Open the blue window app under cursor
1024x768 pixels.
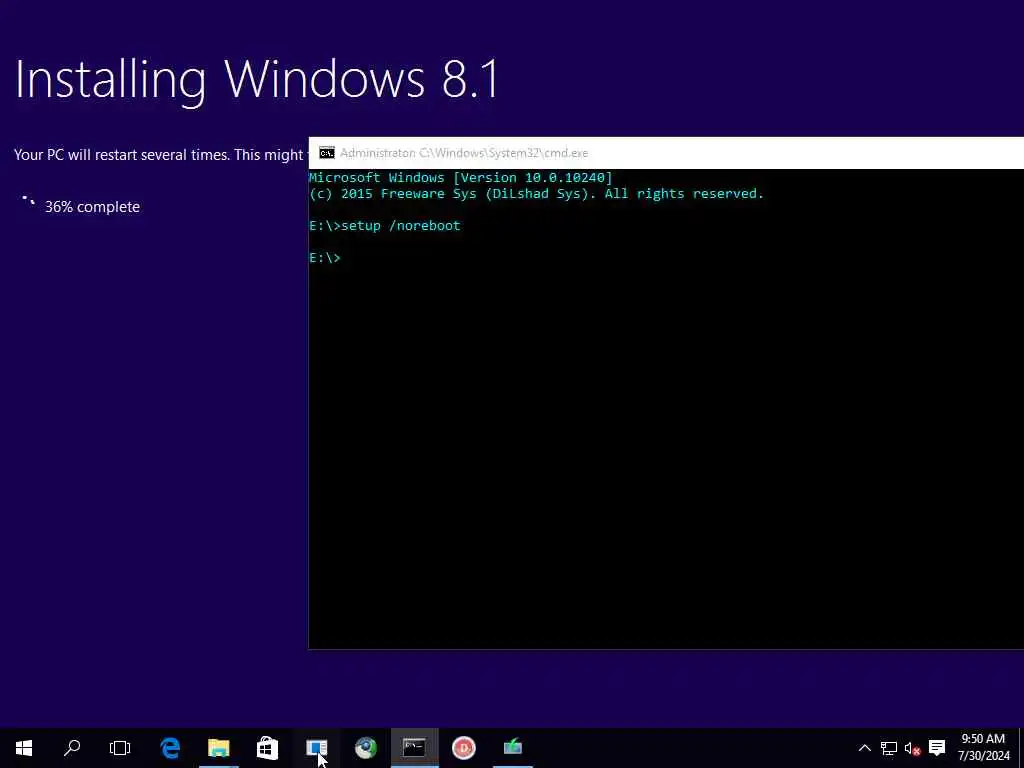point(317,748)
